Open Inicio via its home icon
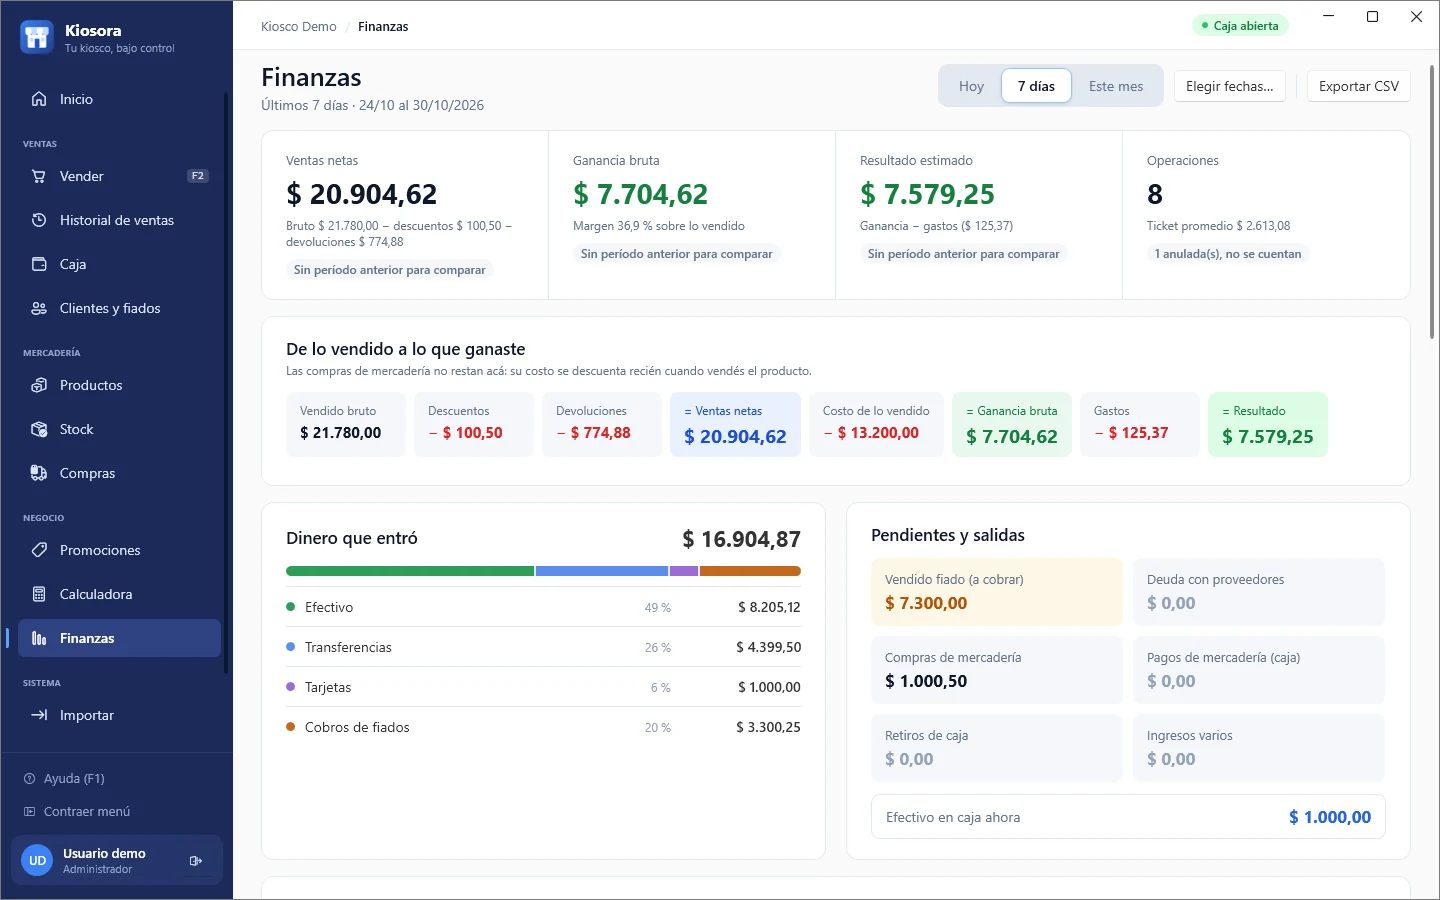This screenshot has width=1440, height=900. click(x=39, y=99)
